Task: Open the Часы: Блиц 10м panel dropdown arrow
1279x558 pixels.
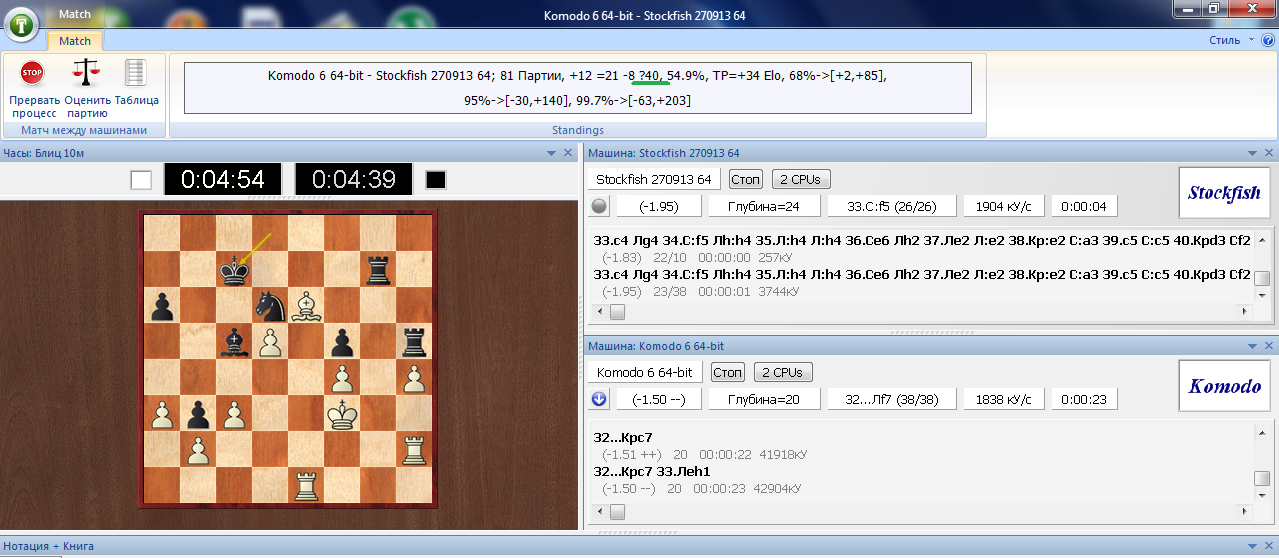Action: click(x=551, y=153)
